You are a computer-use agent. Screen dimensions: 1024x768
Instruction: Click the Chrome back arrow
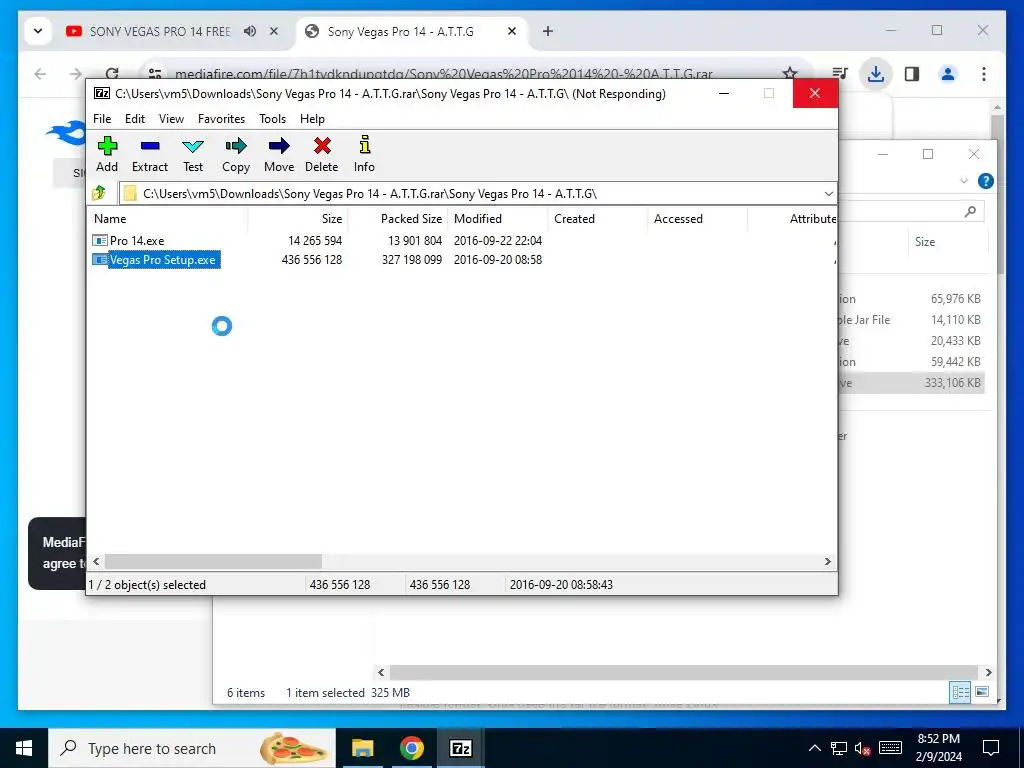click(40, 74)
